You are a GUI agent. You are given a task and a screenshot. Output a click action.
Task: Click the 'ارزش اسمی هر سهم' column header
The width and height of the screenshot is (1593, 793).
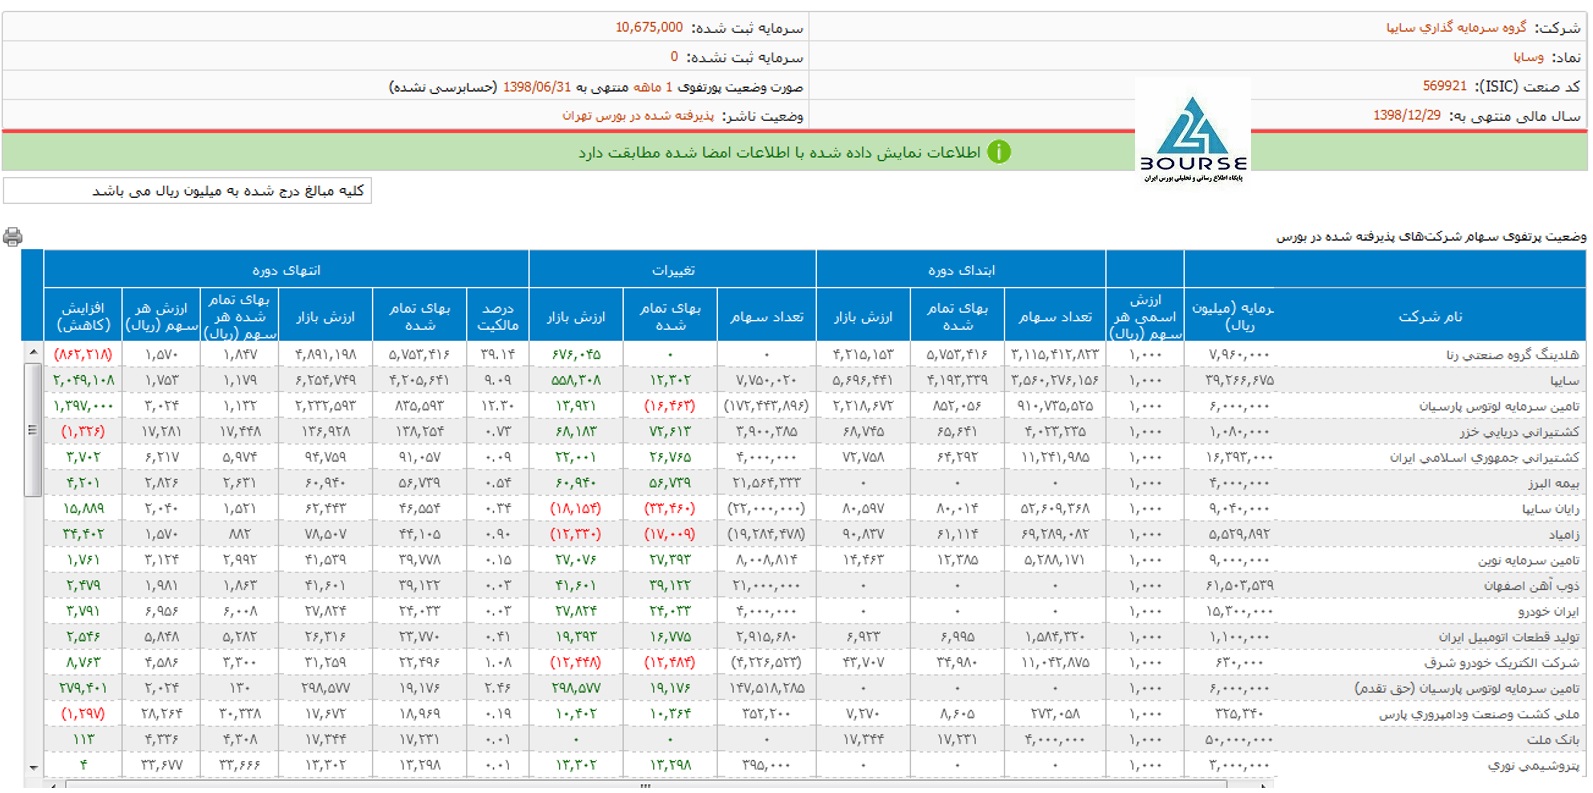[x=1145, y=316]
